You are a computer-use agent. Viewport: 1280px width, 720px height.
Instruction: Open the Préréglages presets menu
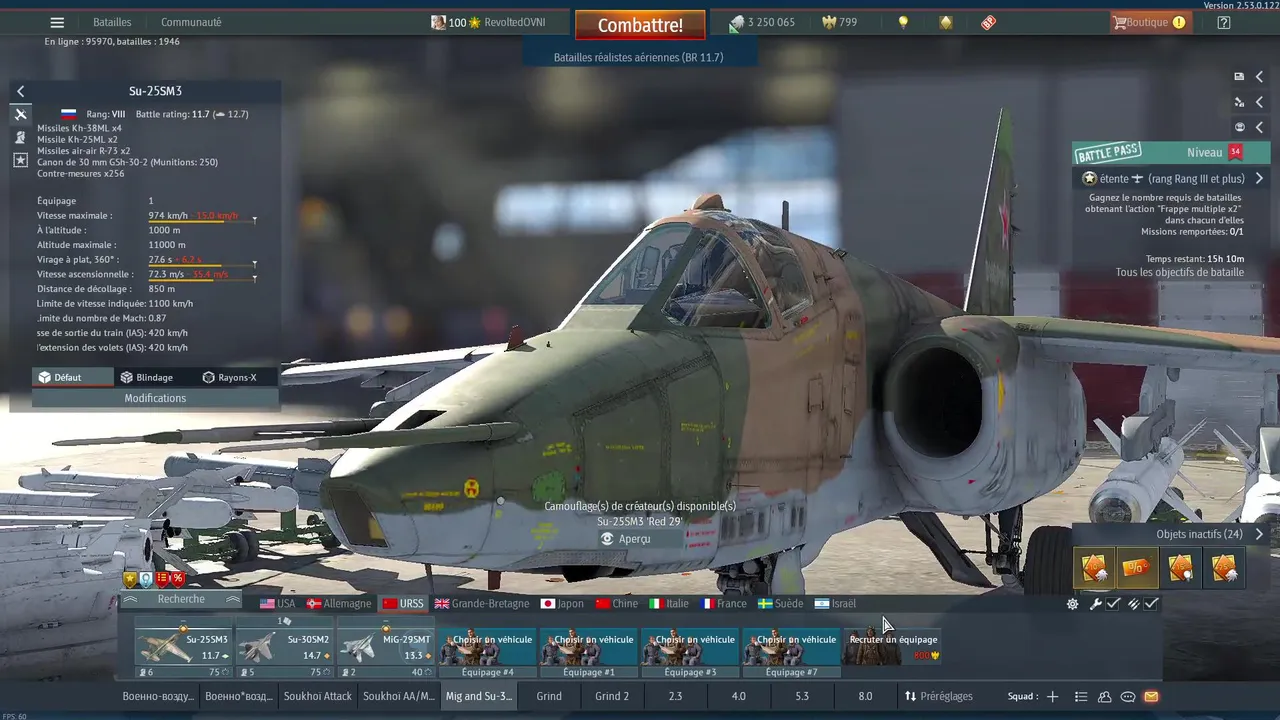tap(938, 696)
